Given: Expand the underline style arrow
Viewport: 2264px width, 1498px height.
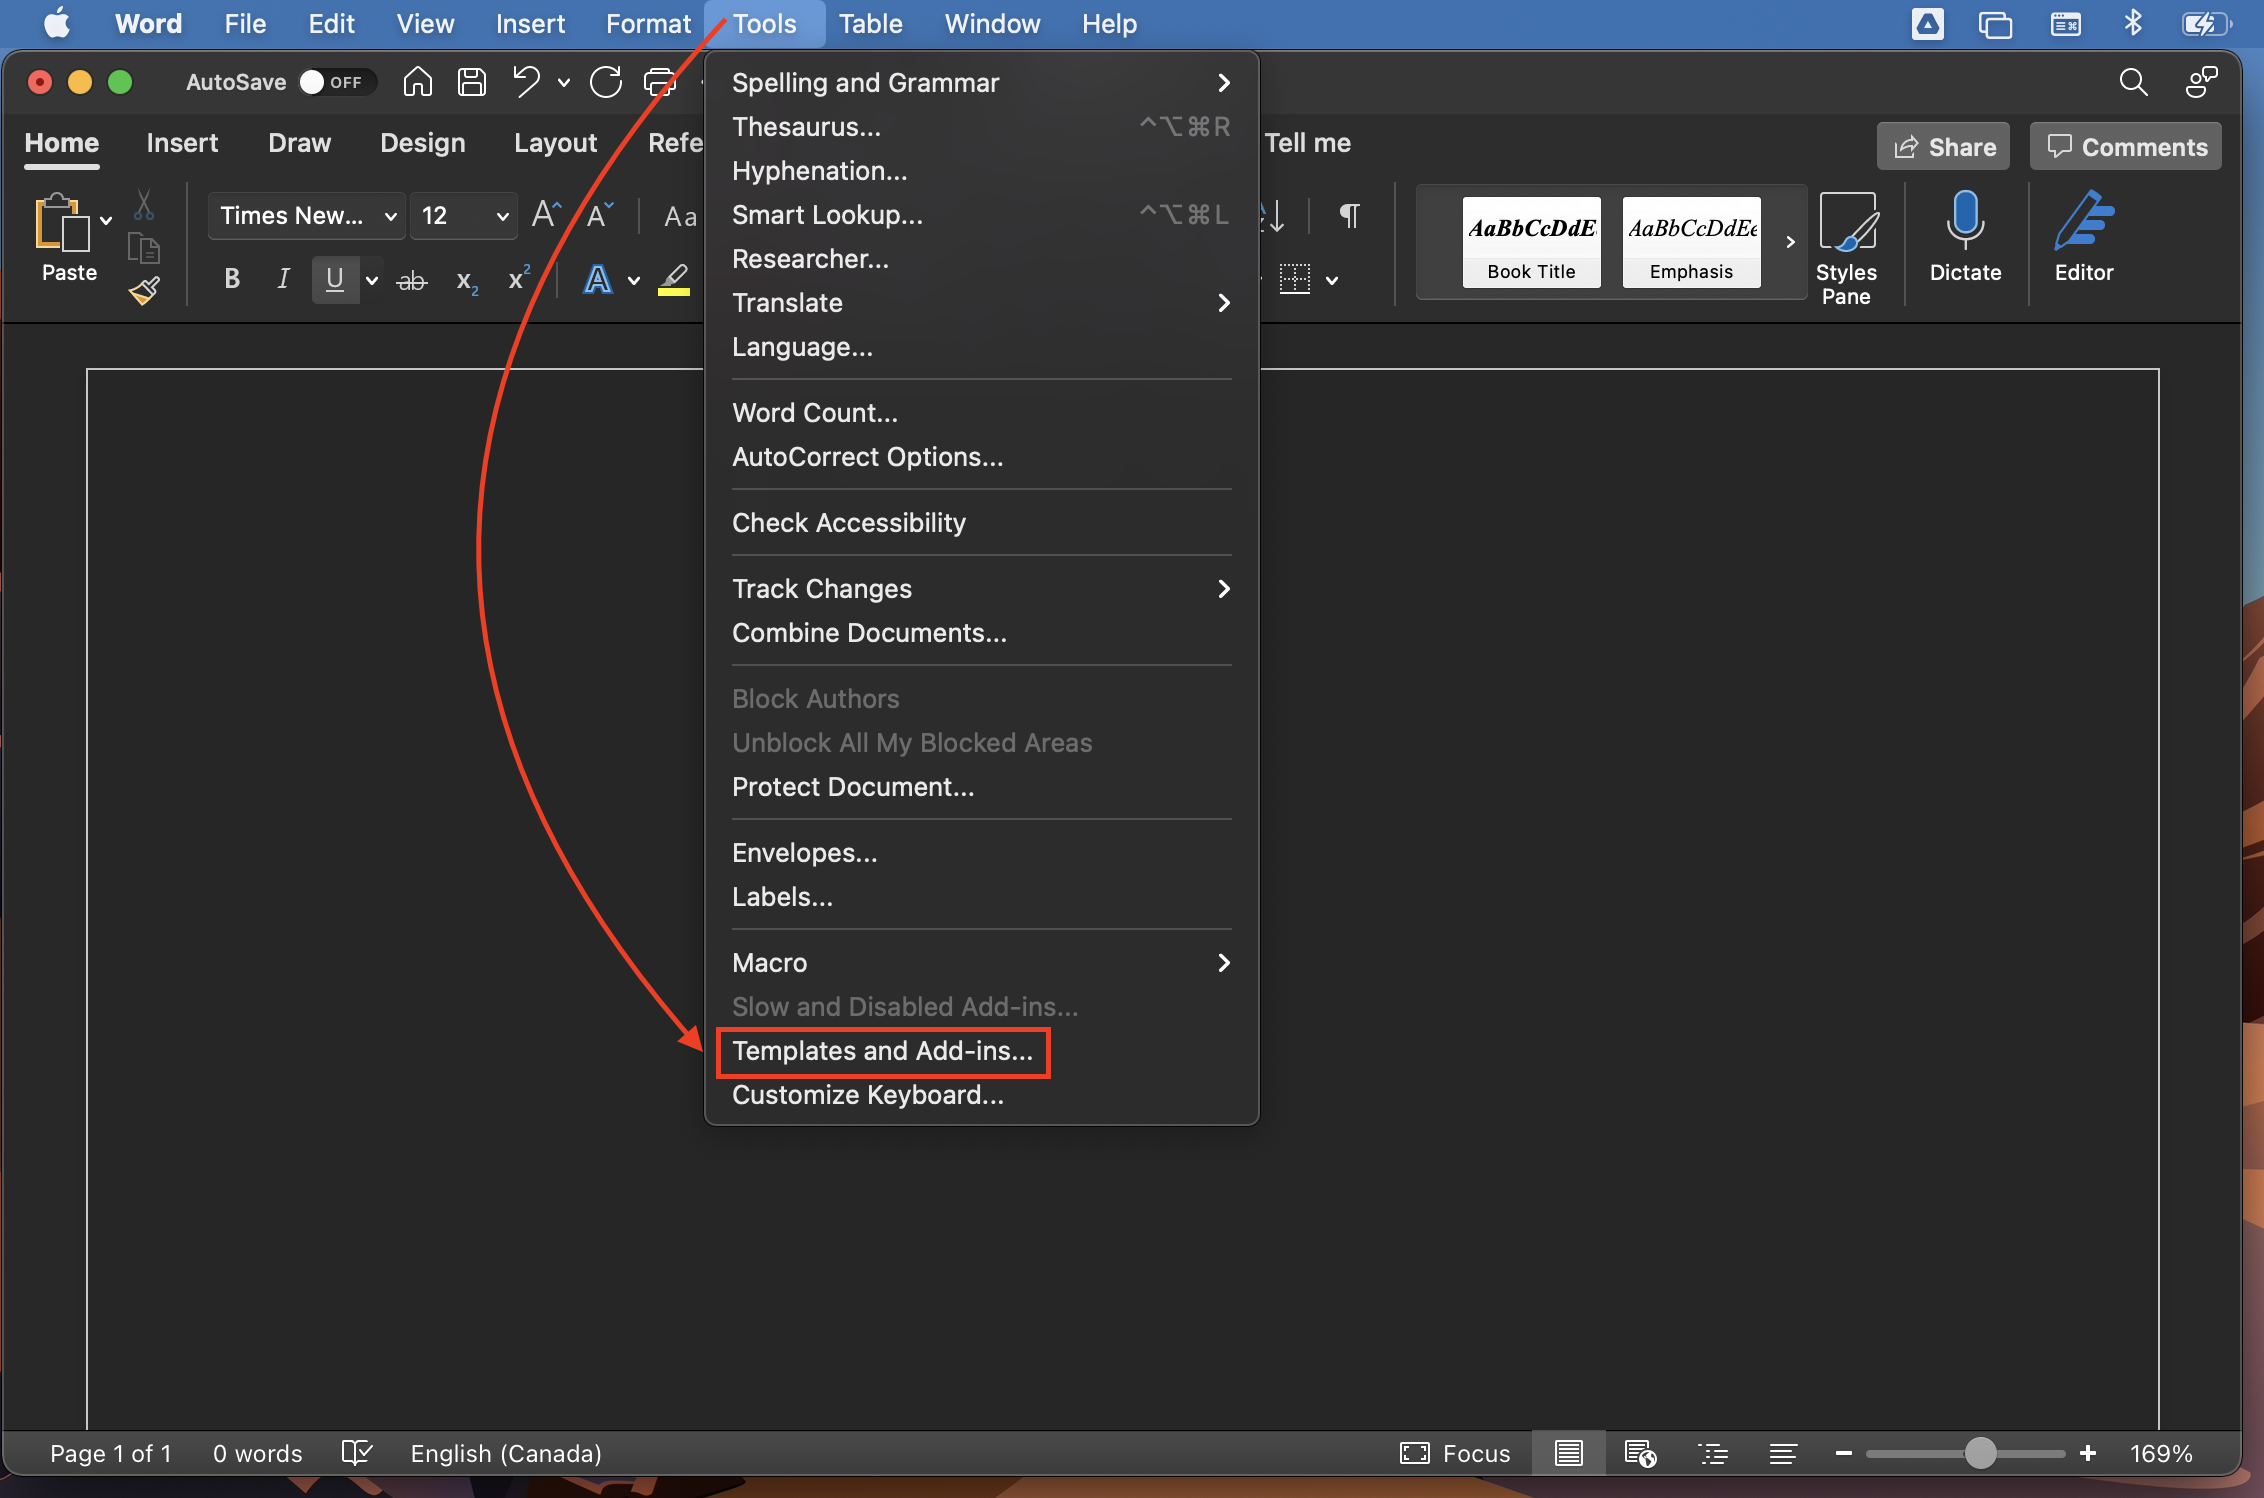Looking at the screenshot, I should [x=372, y=281].
